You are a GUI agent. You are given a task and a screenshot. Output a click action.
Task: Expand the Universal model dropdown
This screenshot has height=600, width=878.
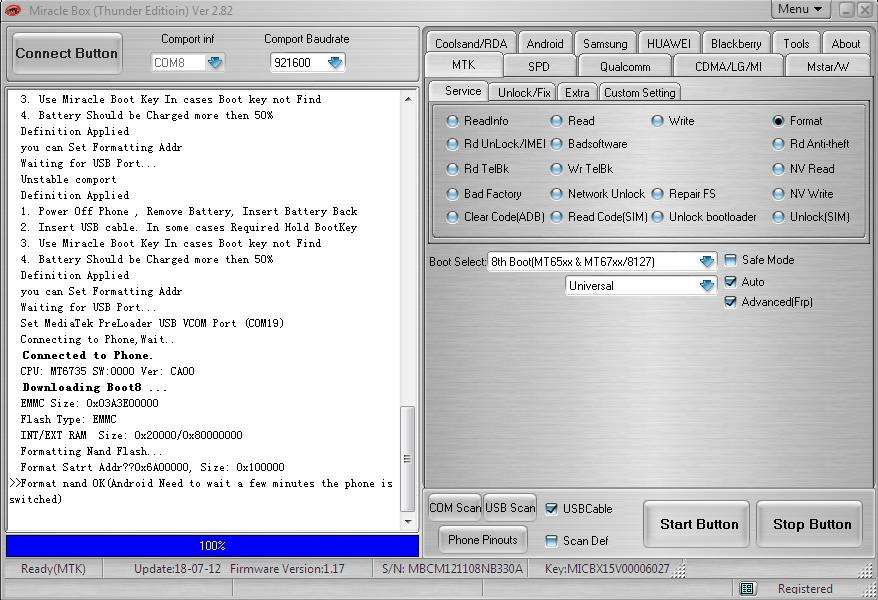point(707,285)
